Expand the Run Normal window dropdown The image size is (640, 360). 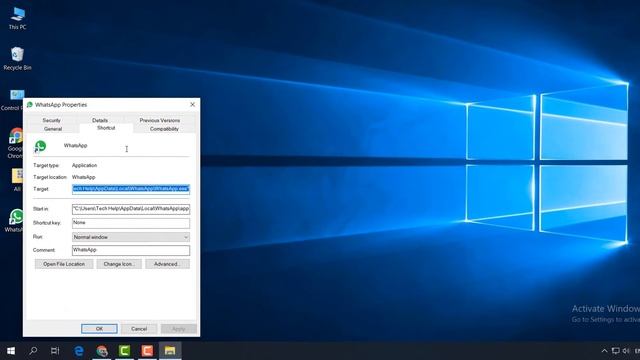click(131, 237)
